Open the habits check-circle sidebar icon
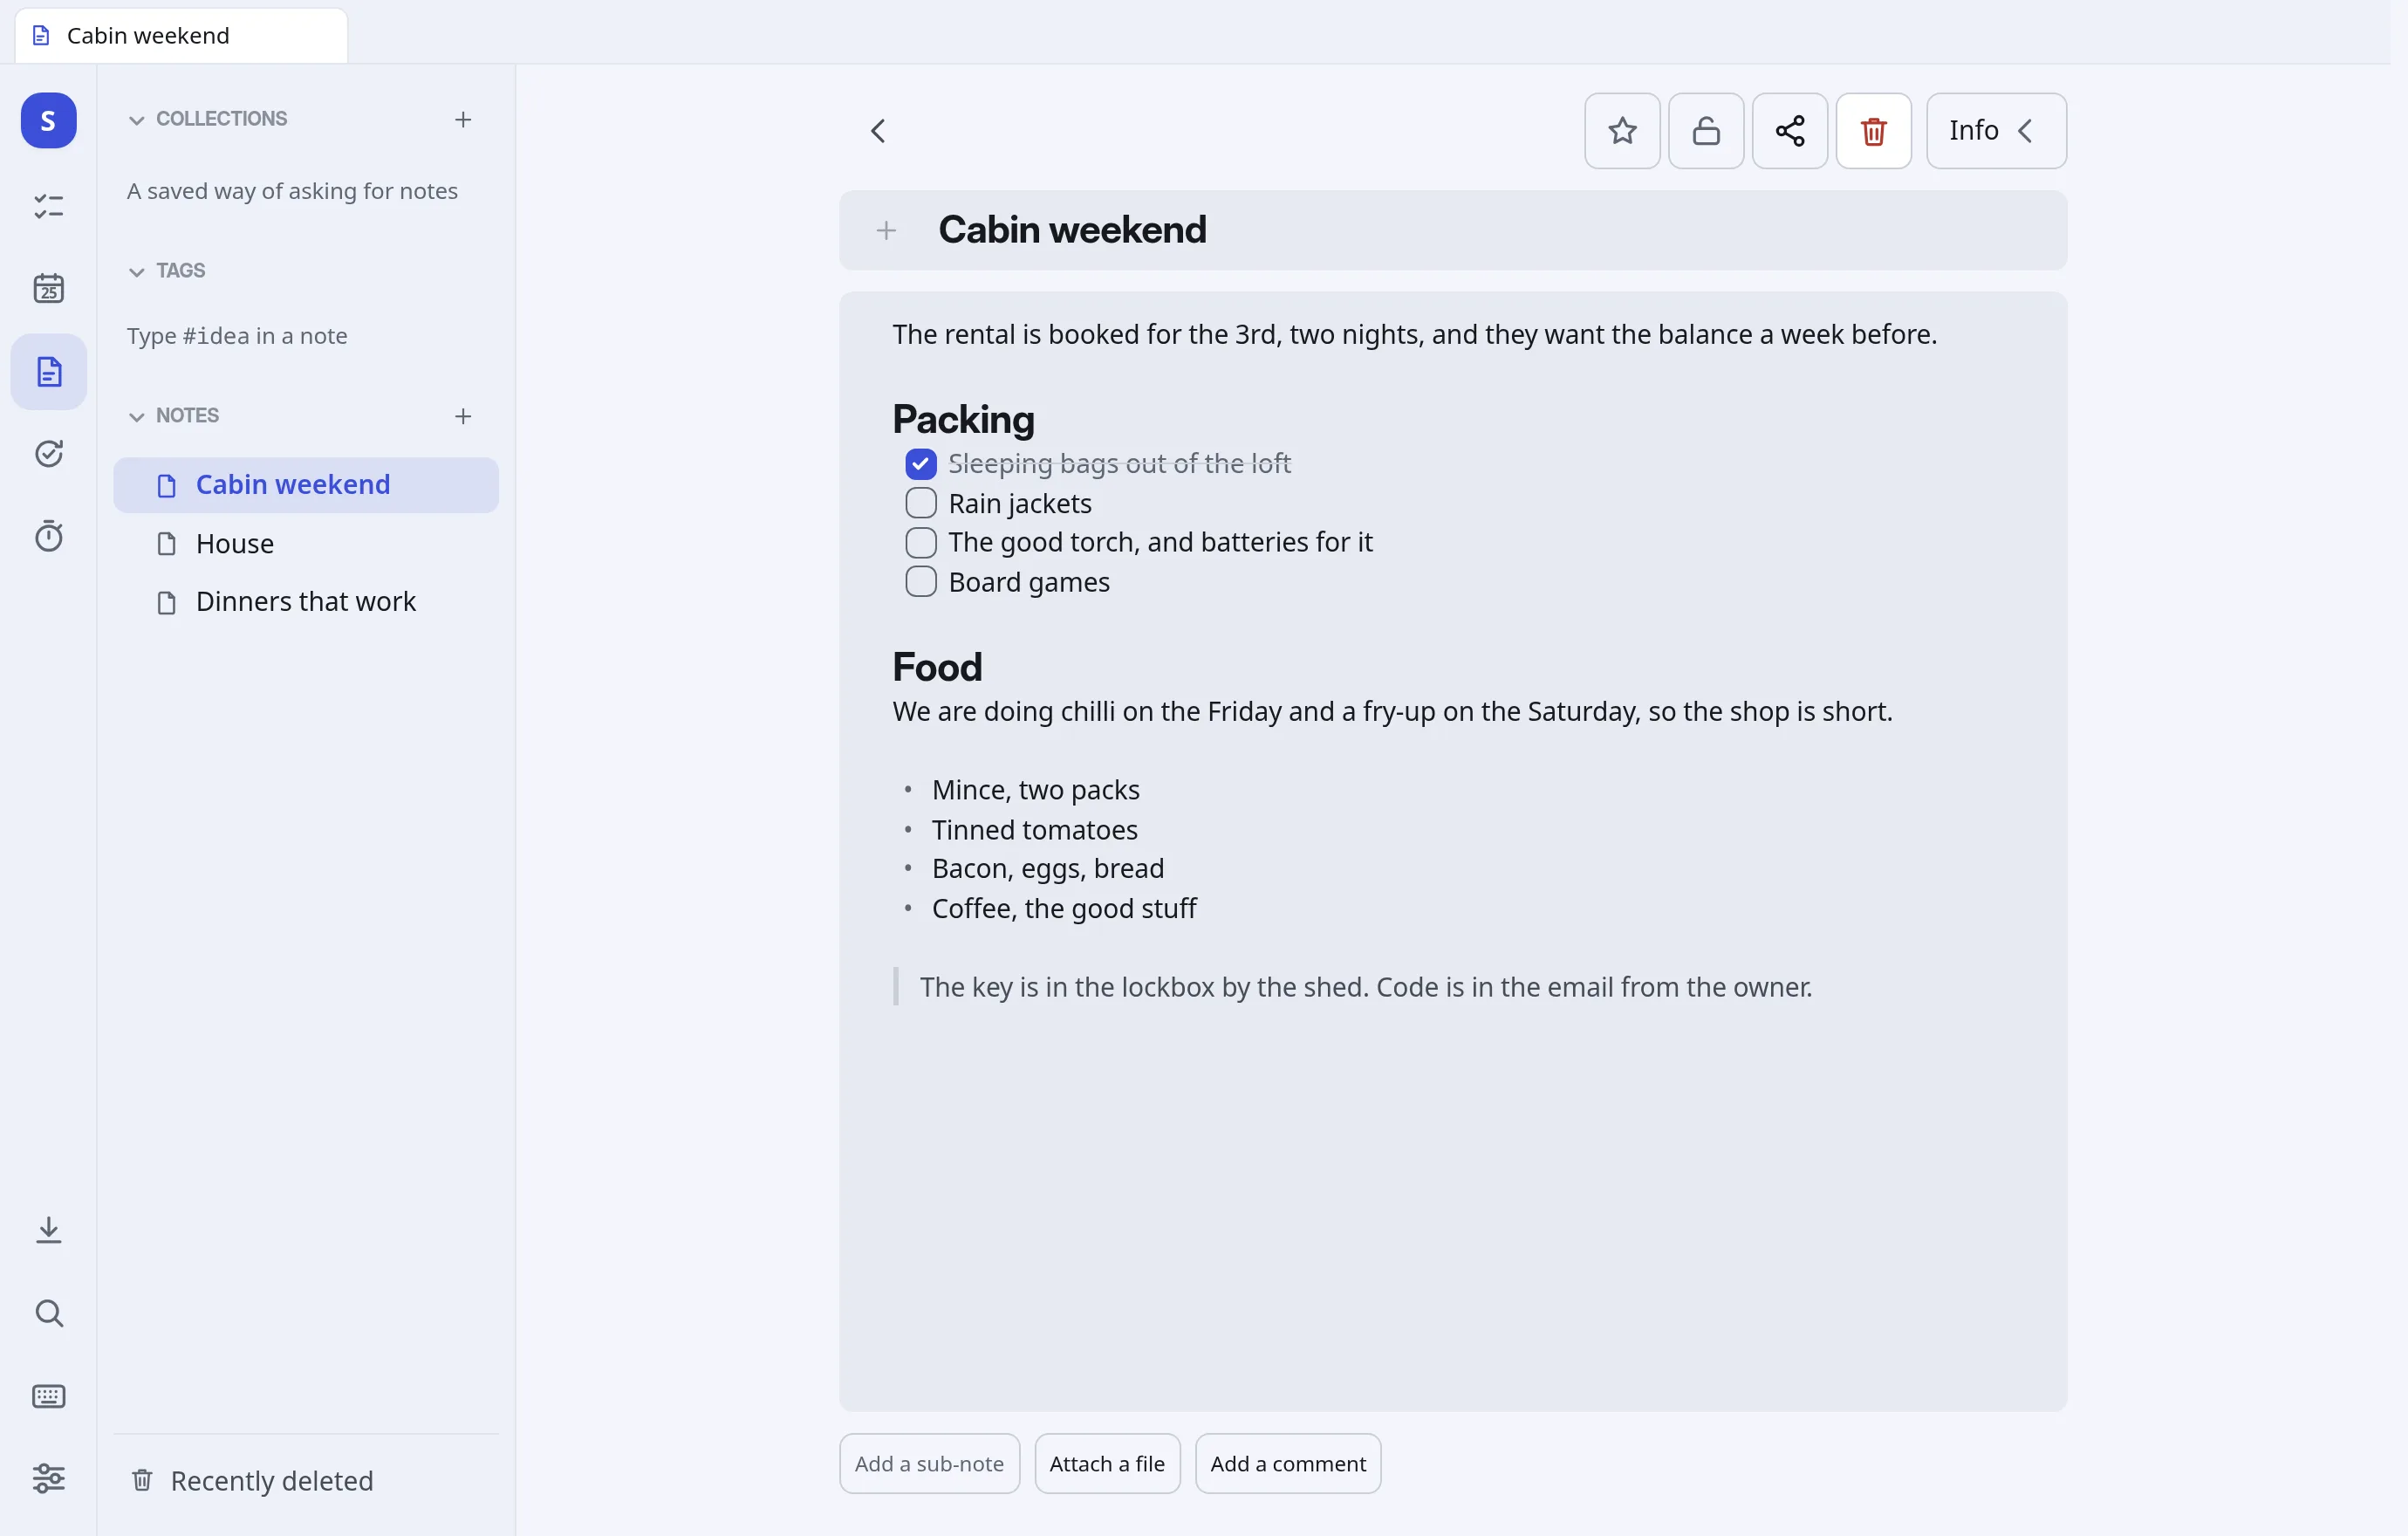This screenshot has width=2408, height=1536. click(x=48, y=454)
